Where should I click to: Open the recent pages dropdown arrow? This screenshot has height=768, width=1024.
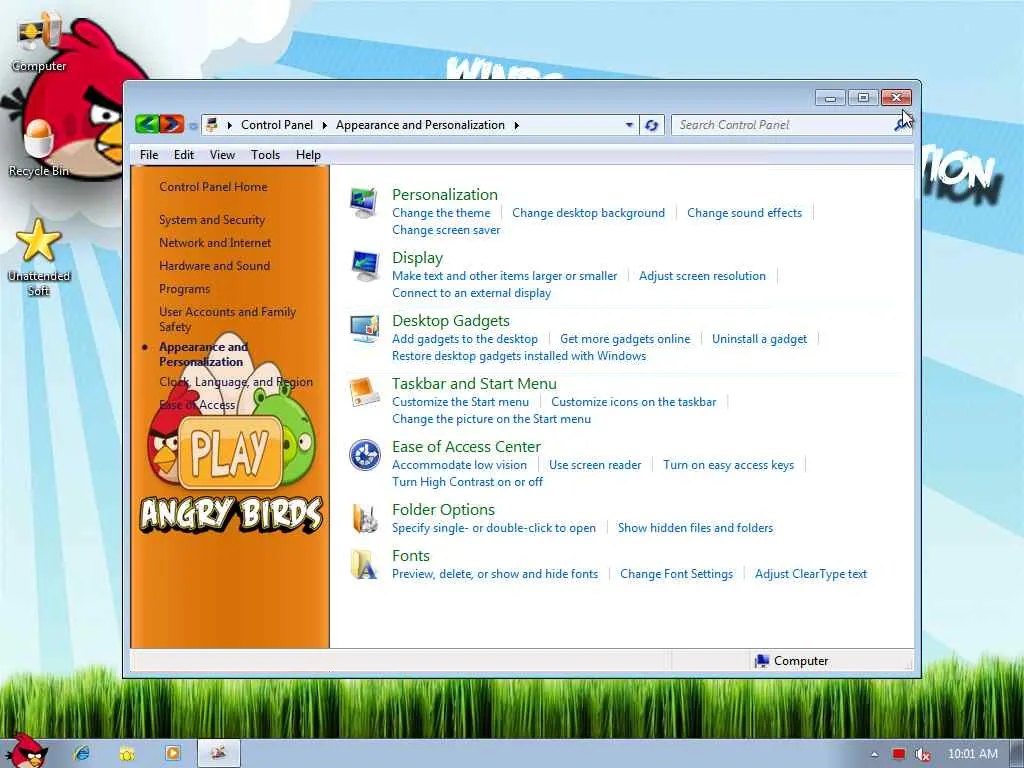[193, 125]
